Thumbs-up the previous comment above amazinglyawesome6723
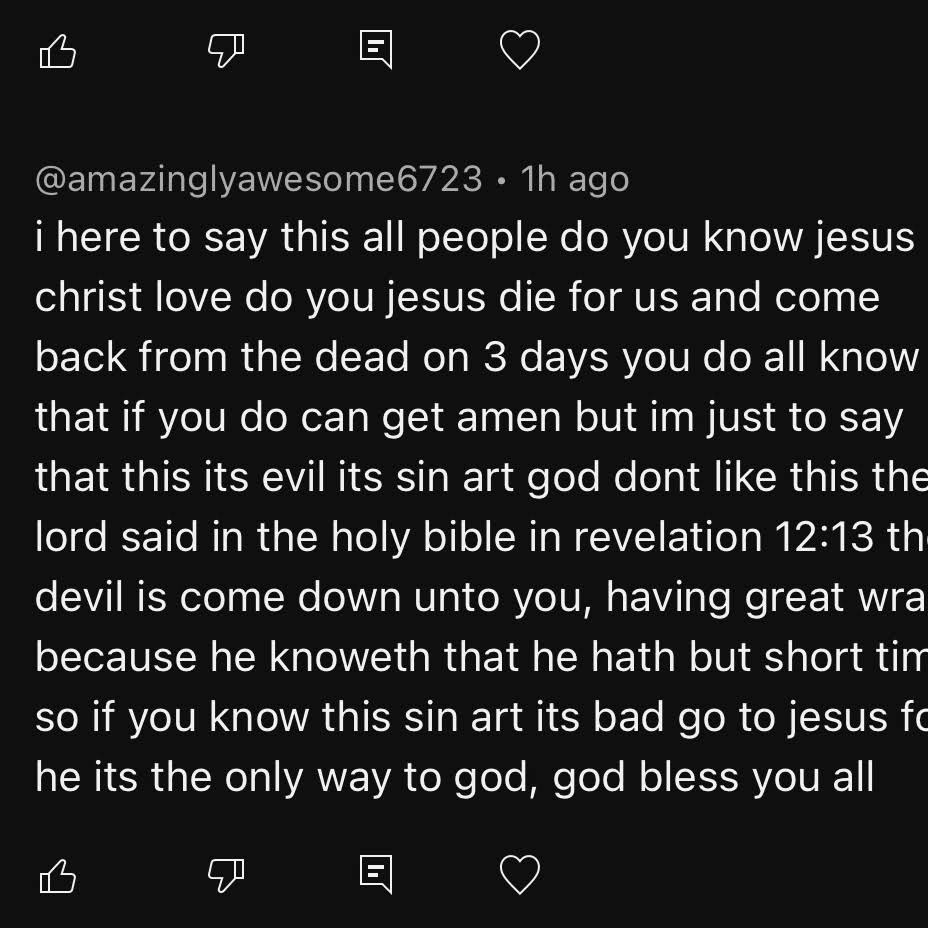This screenshot has height=928, width=928. click(57, 51)
